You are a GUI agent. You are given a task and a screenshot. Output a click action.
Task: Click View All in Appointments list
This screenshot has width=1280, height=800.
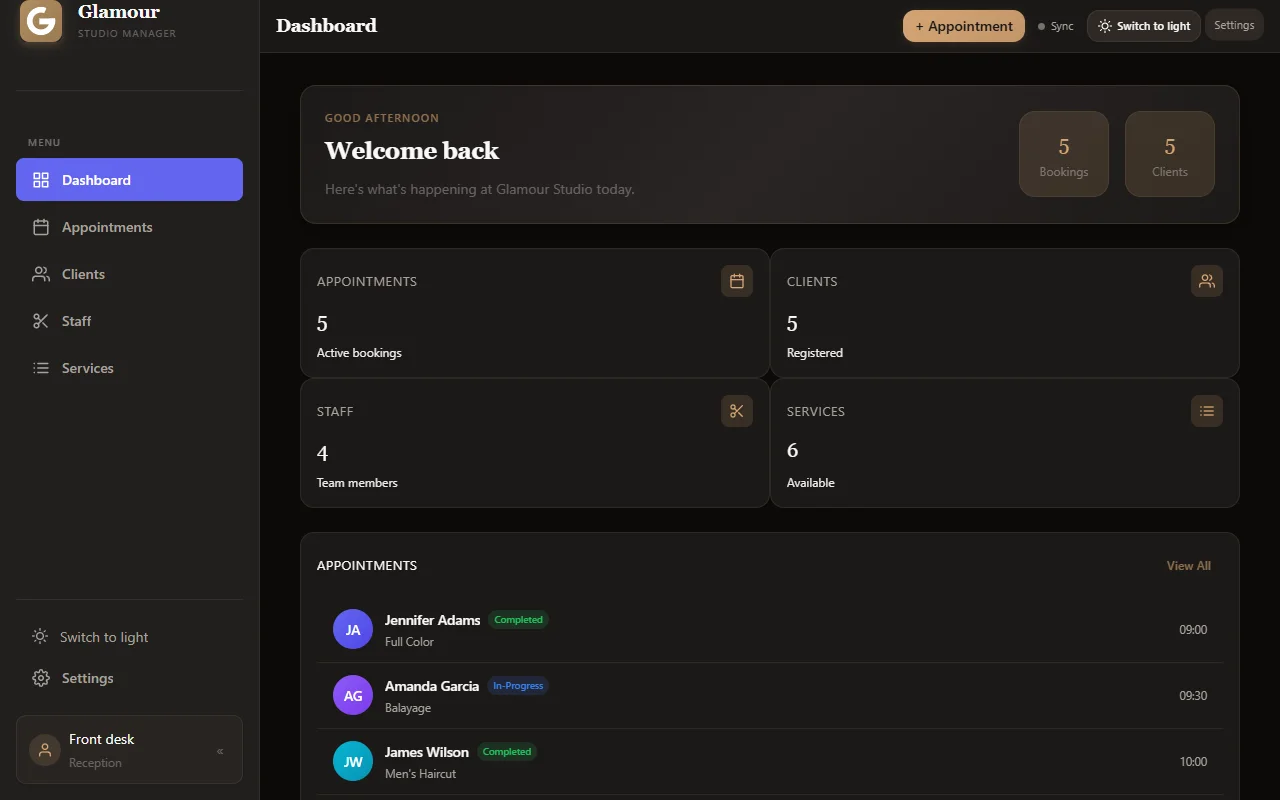[1189, 566]
